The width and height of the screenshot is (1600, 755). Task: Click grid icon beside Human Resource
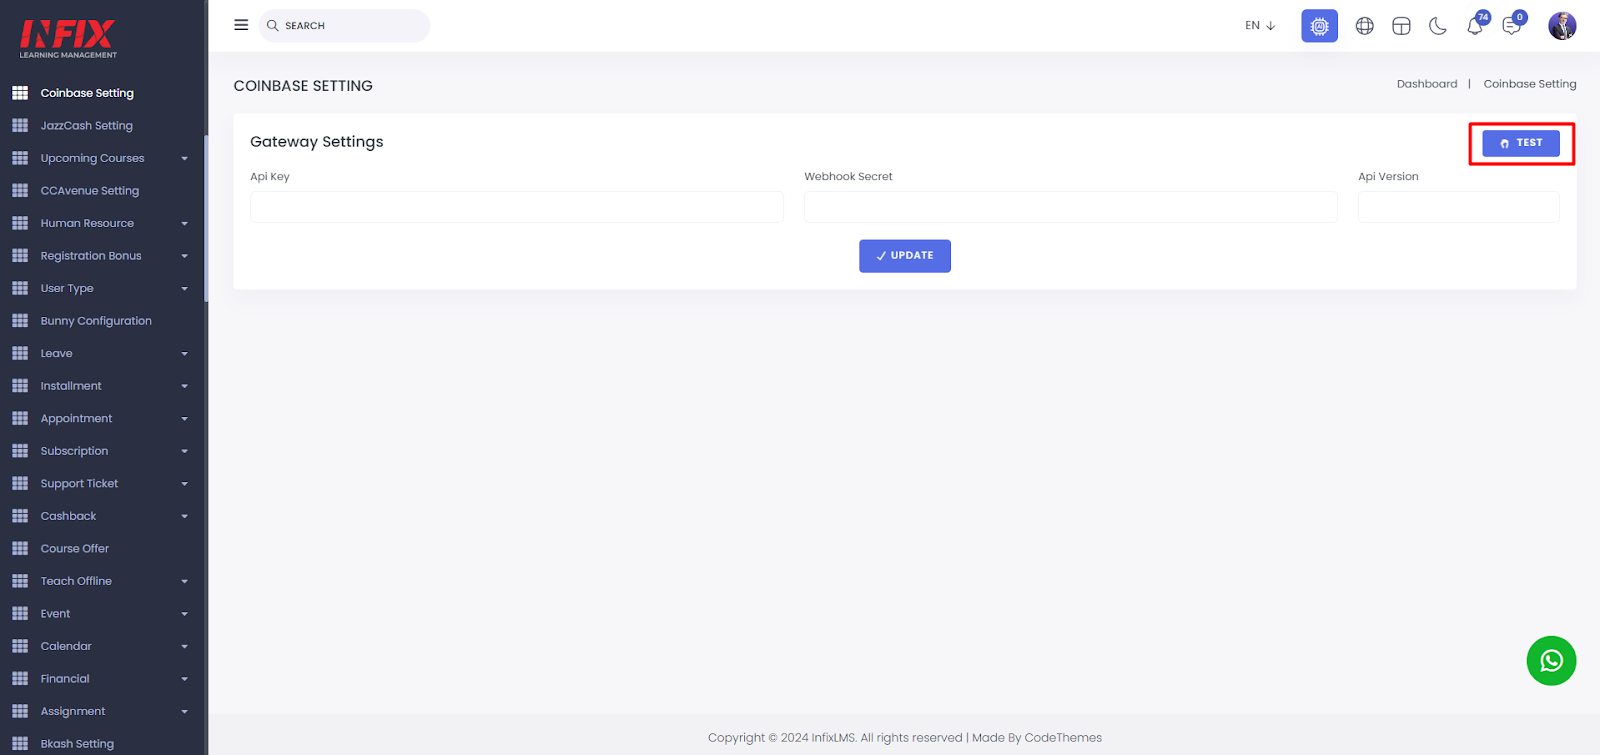pos(20,223)
